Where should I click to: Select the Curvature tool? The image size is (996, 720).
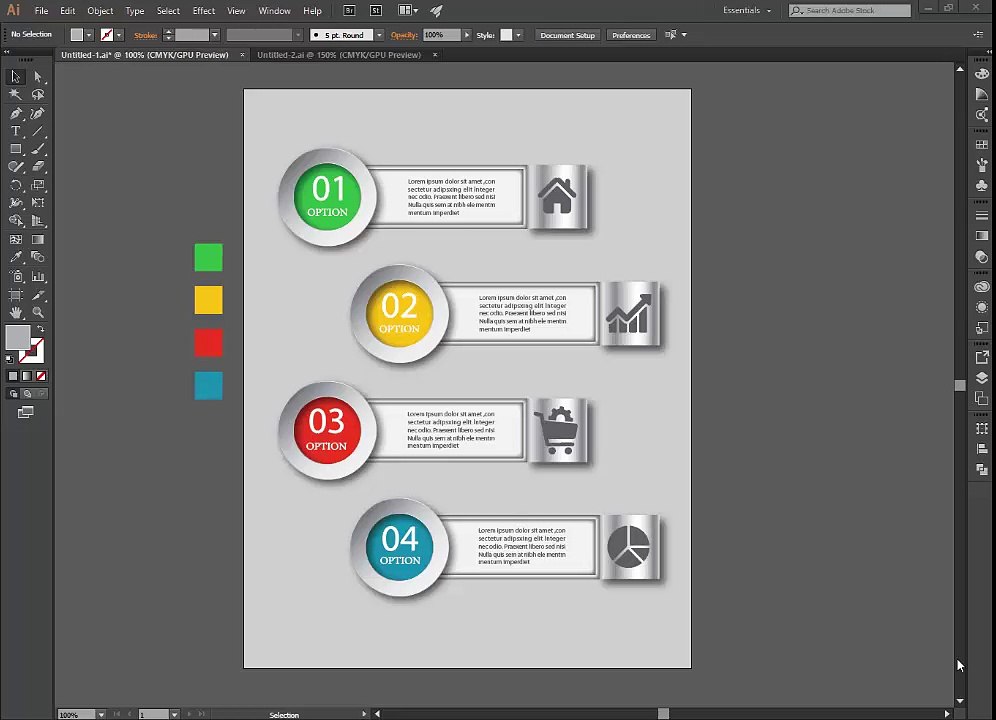coord(38,113)
